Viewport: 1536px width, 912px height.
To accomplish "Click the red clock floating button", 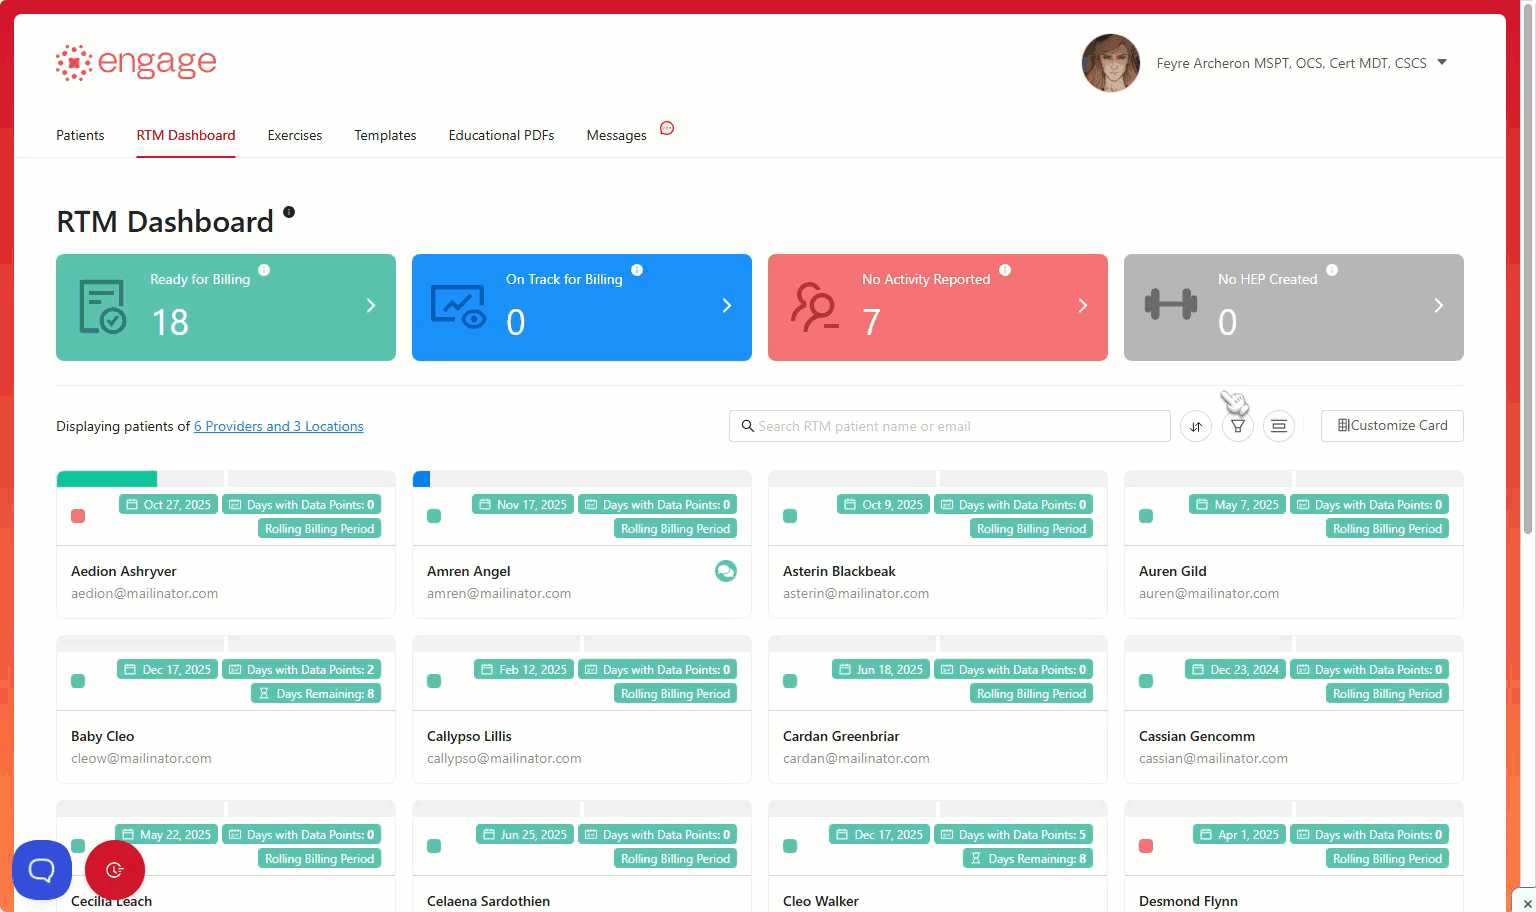I will pos(115,870).
